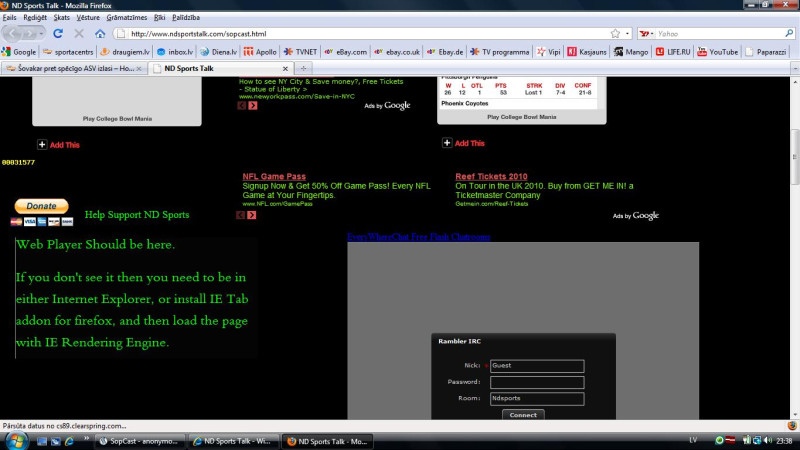This screenshot has height=450, width=800.
Task: Open a new tab with the plus button
Action: click(303, 68)
